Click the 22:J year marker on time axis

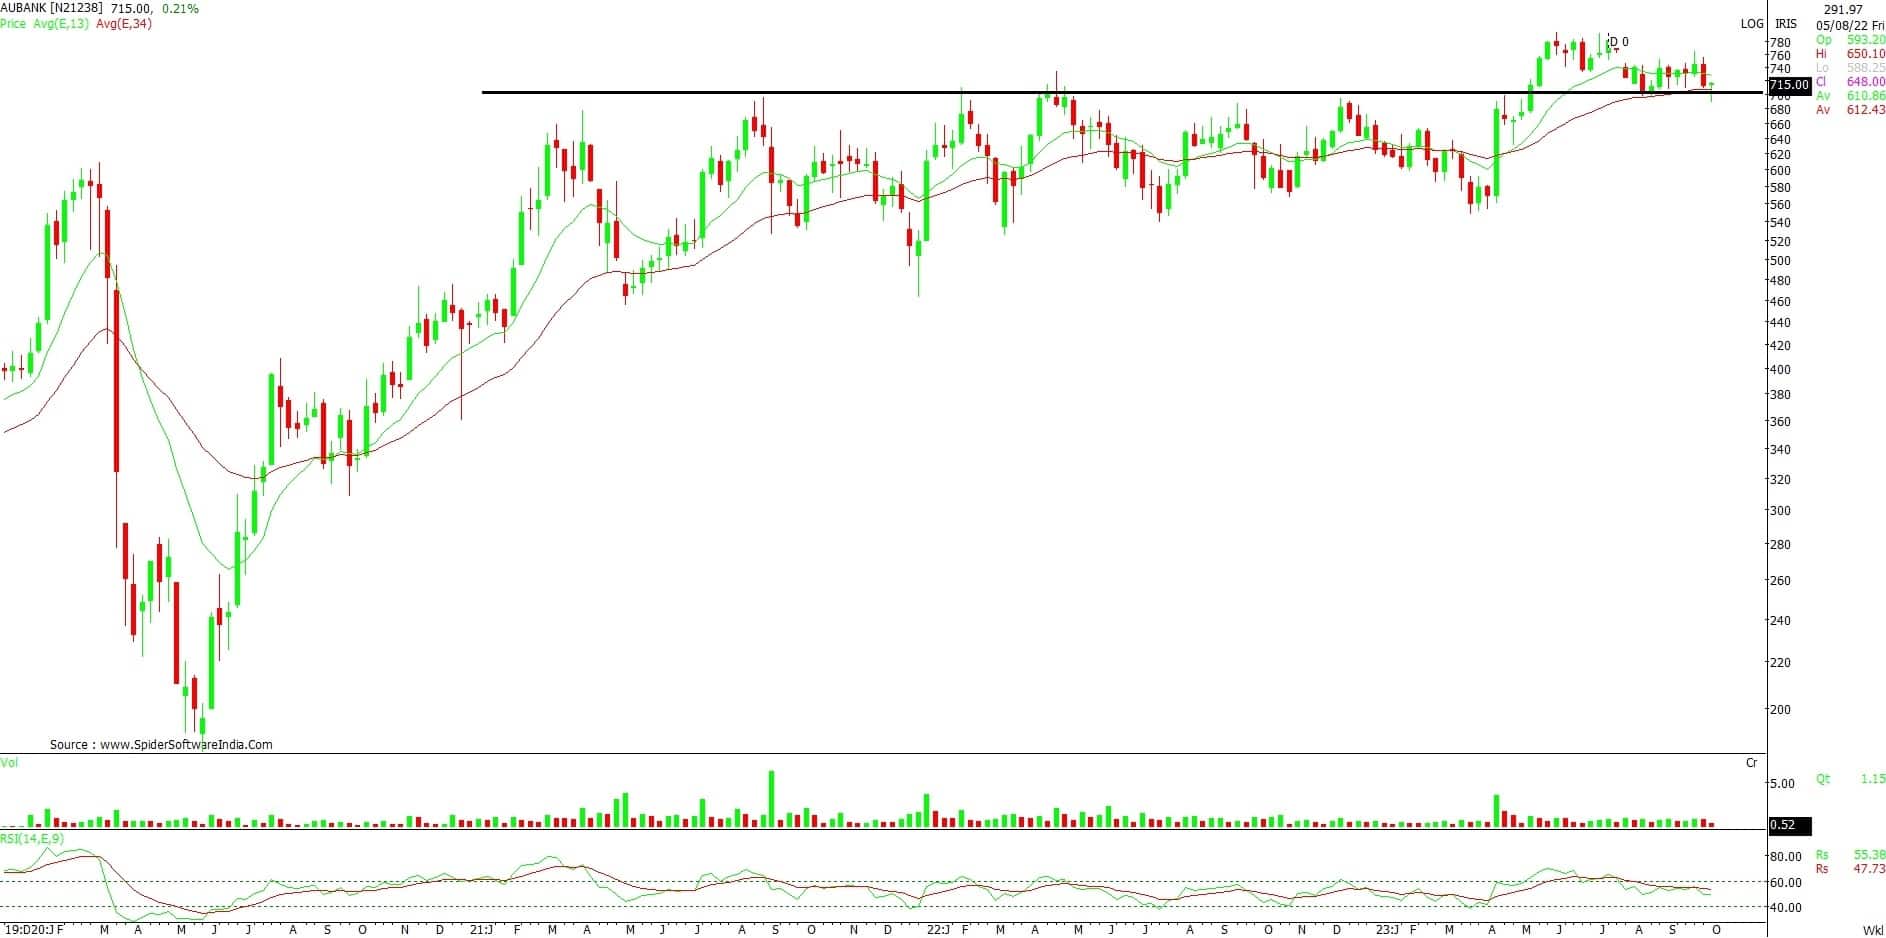[x=938, y=929]
